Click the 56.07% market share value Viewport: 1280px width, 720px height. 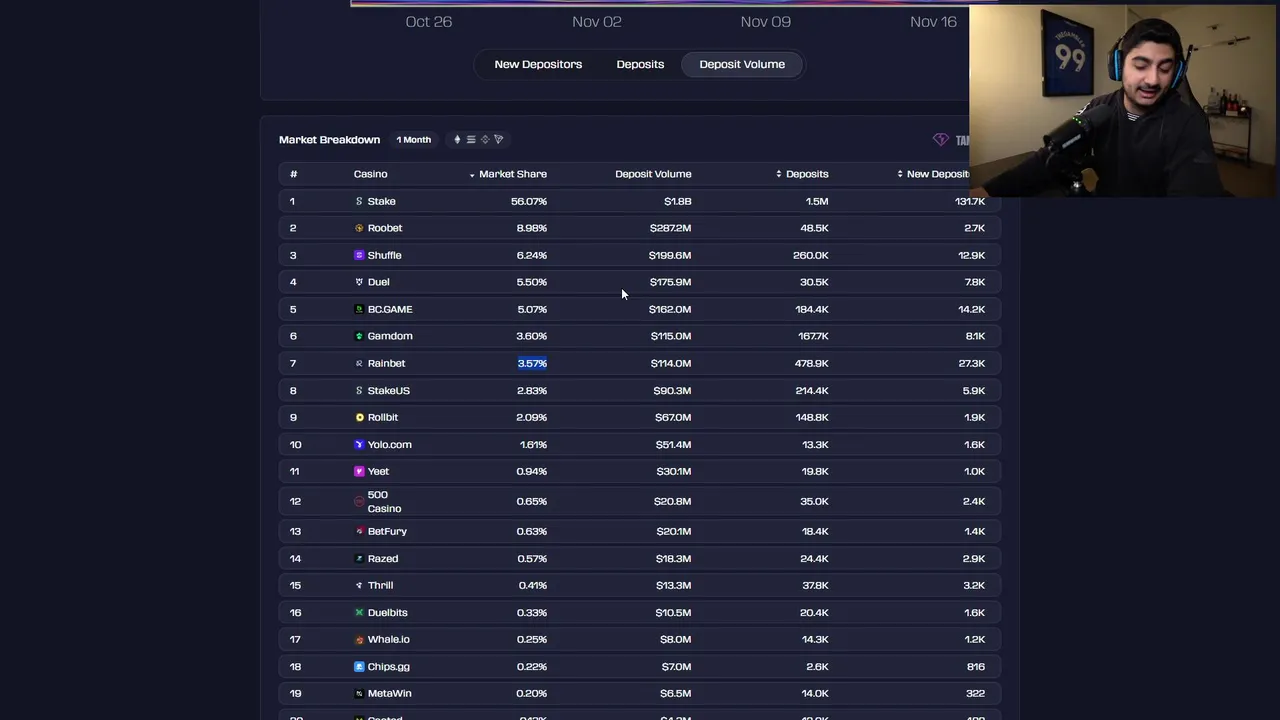[529, 201]
